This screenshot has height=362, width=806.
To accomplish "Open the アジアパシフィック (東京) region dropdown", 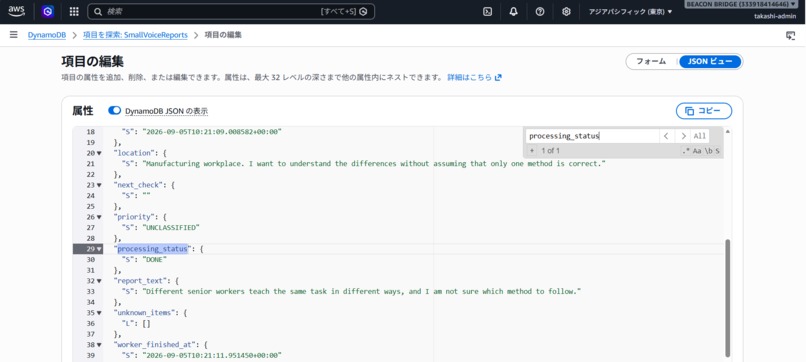I will (630, 12).
